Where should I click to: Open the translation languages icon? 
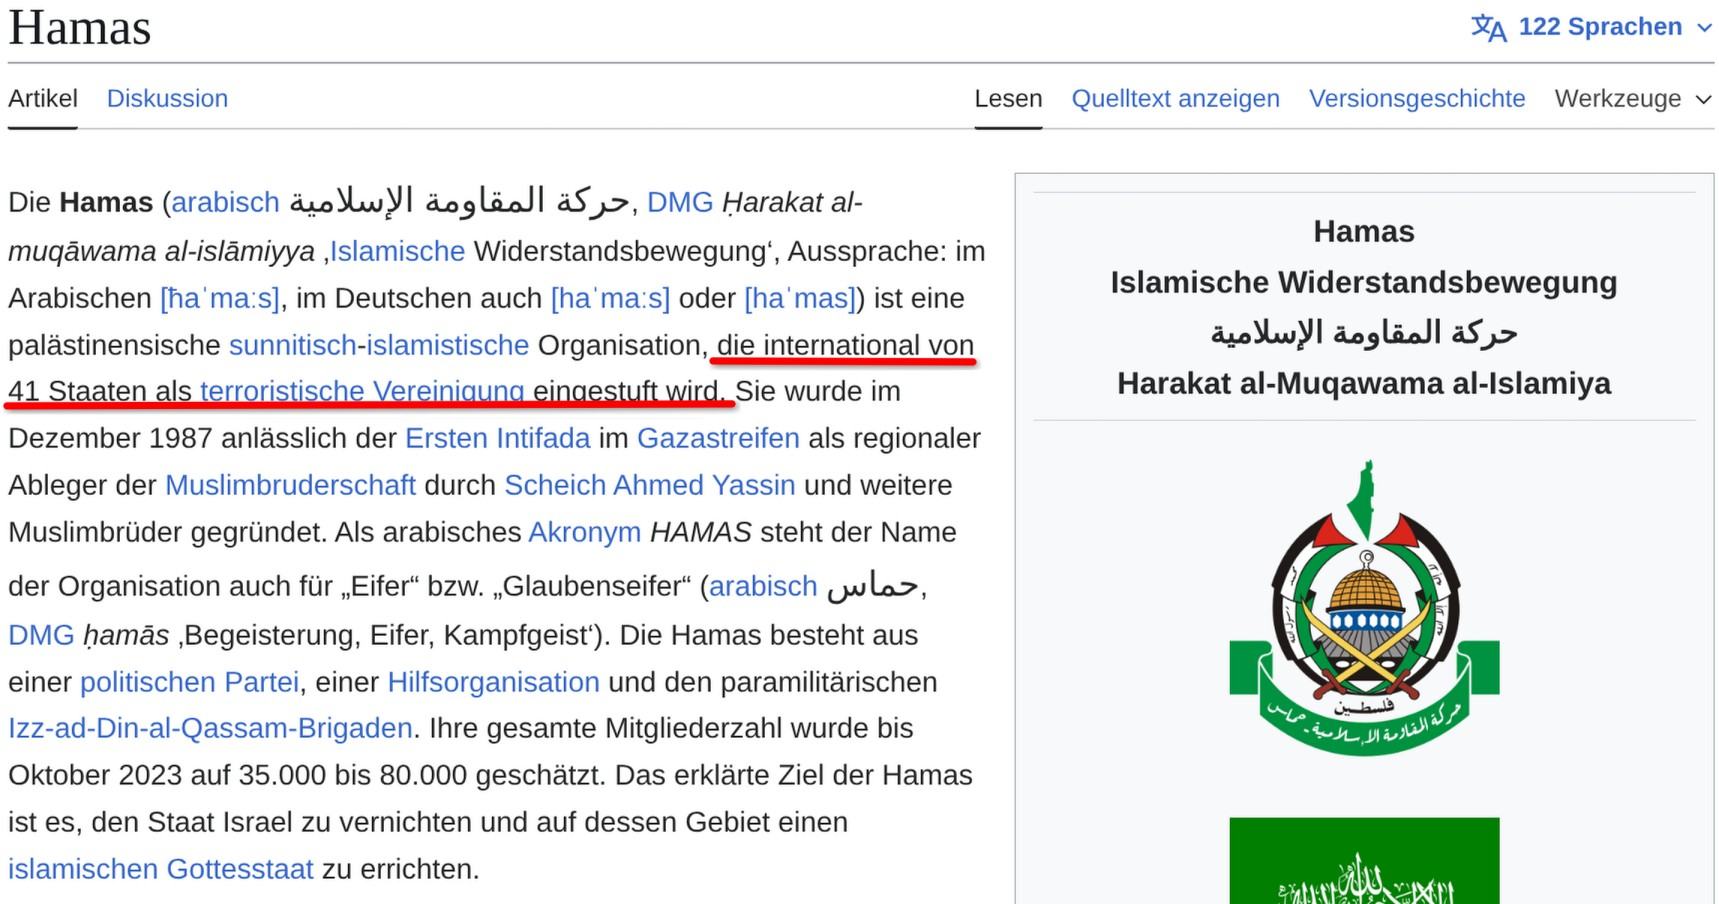point(1488,28)
